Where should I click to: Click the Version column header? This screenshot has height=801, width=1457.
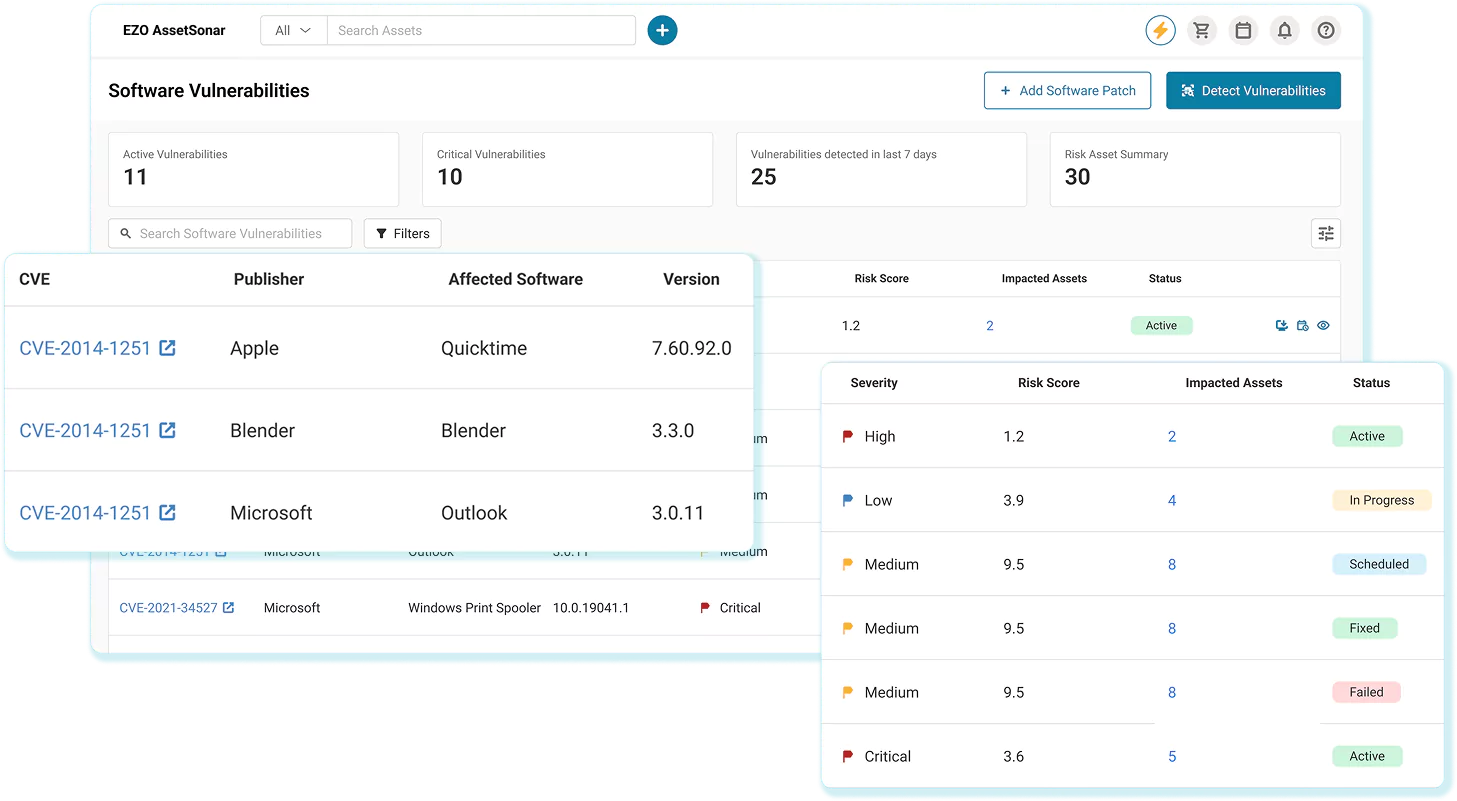click(x=691, y=280)
